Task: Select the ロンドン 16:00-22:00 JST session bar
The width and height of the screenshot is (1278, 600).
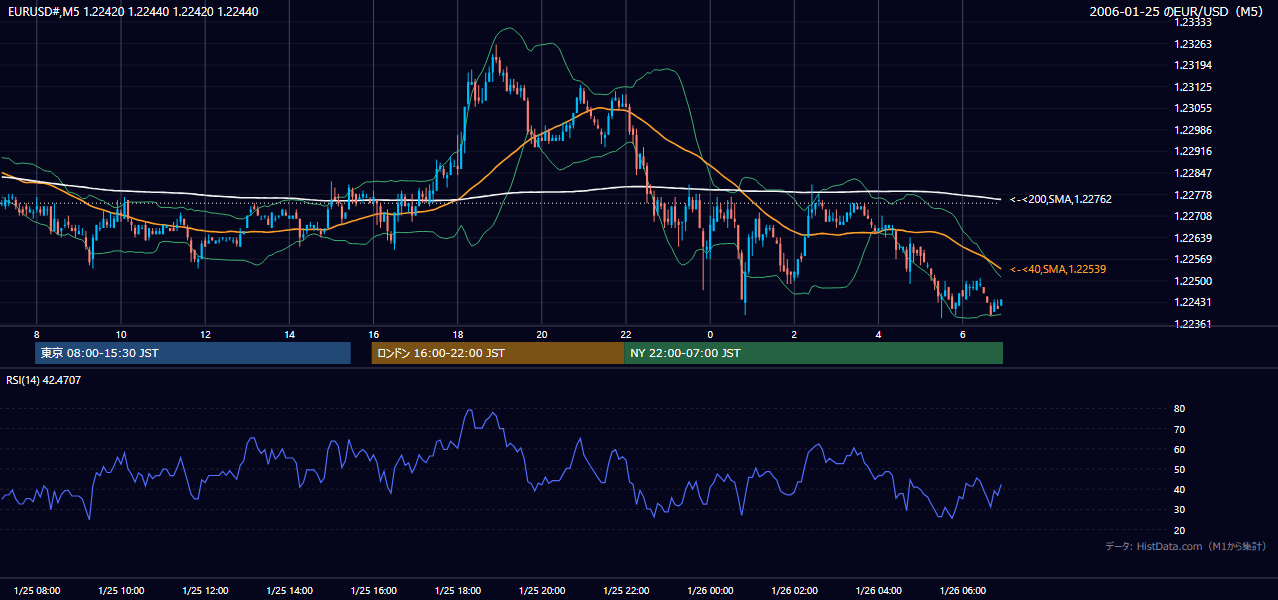Action: pos(498,353)
